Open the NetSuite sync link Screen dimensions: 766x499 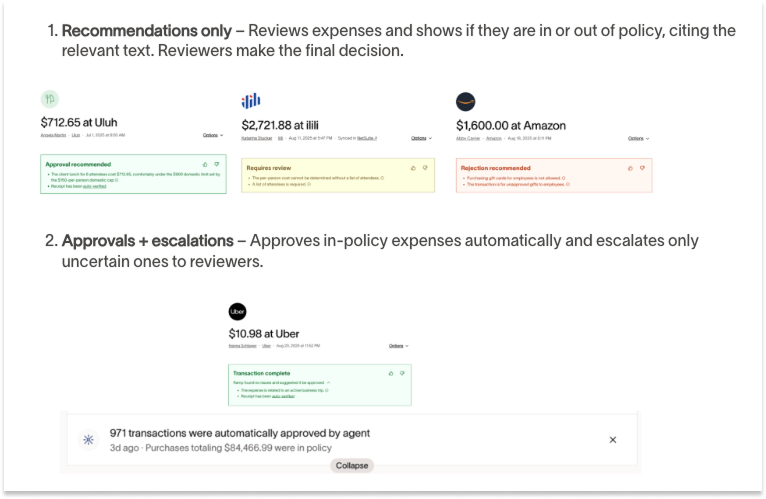point(366,138)
